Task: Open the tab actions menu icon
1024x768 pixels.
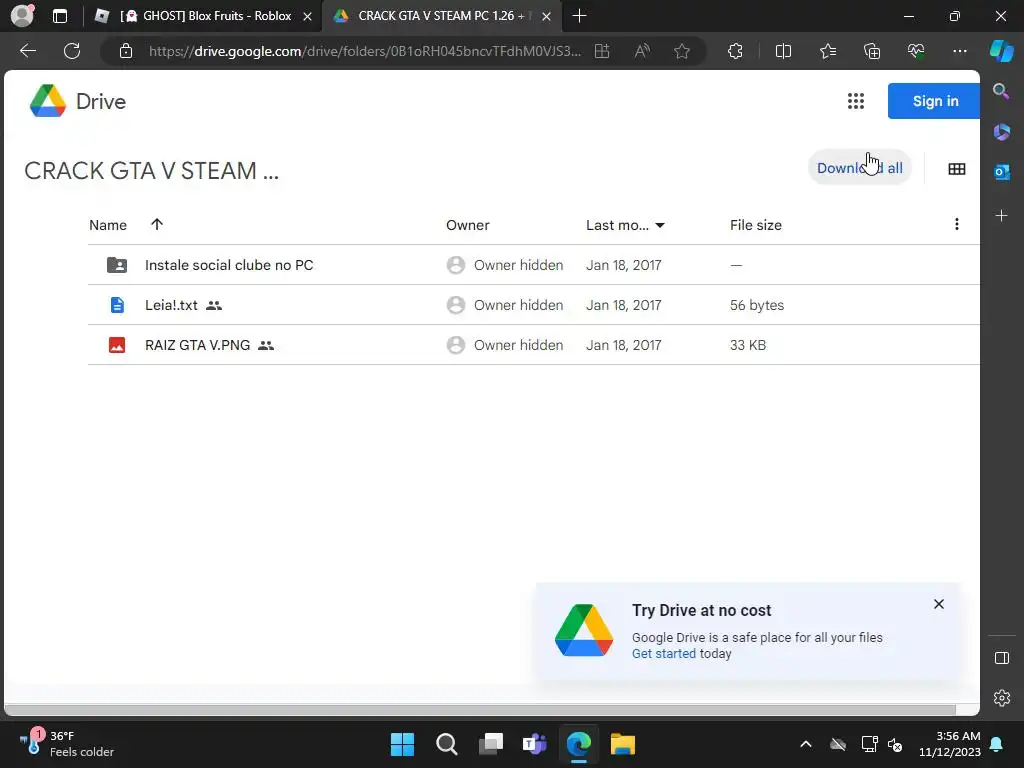Action: pyautogui.click(x=59, y=16)
